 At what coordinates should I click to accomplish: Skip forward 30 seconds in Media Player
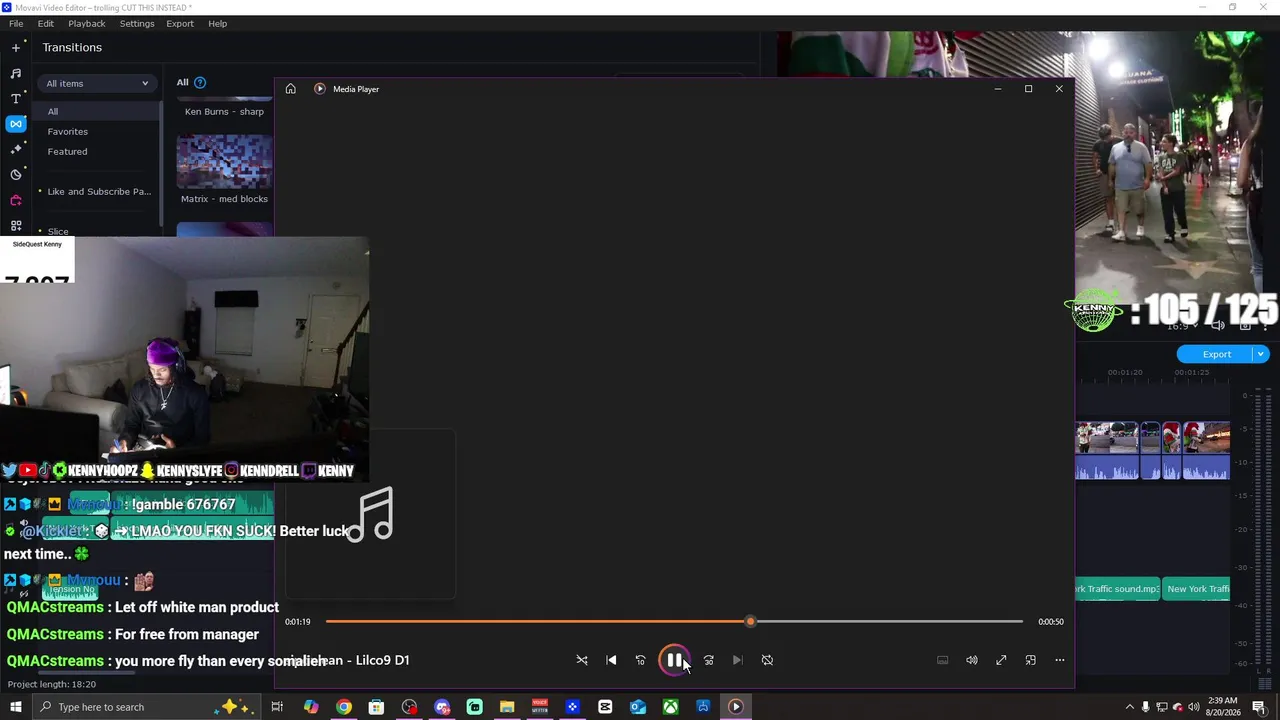coord(709,660)
